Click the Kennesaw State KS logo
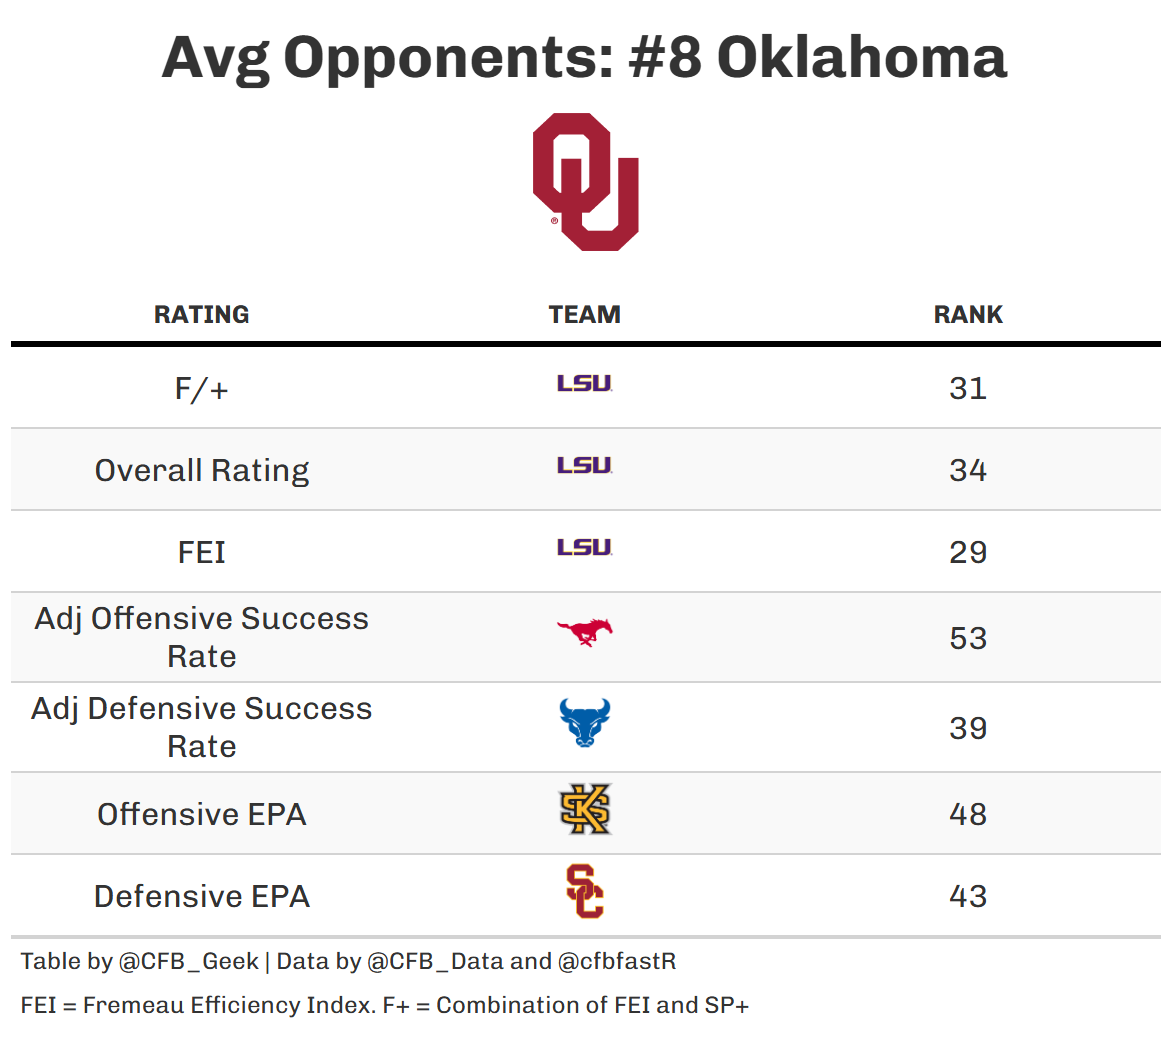This screenshot has height=1040, width=1170. point(585,810)
